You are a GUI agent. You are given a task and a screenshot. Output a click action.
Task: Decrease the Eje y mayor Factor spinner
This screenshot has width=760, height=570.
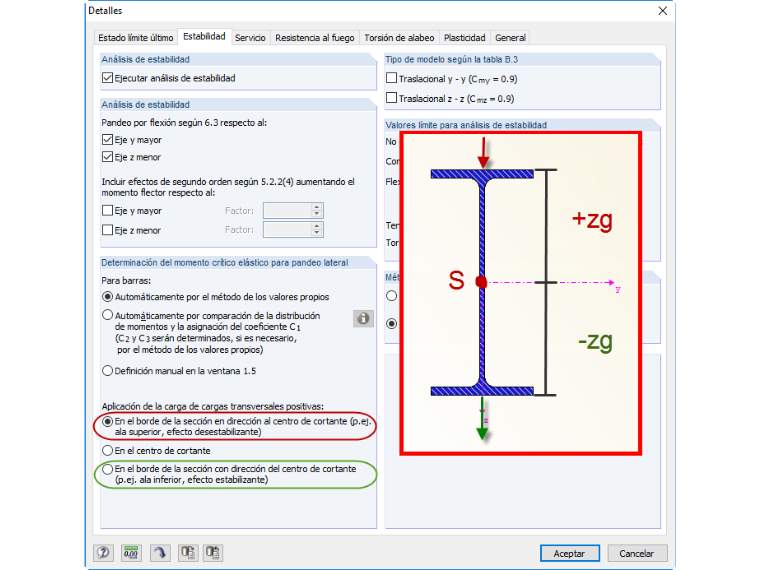click(317, 214)
